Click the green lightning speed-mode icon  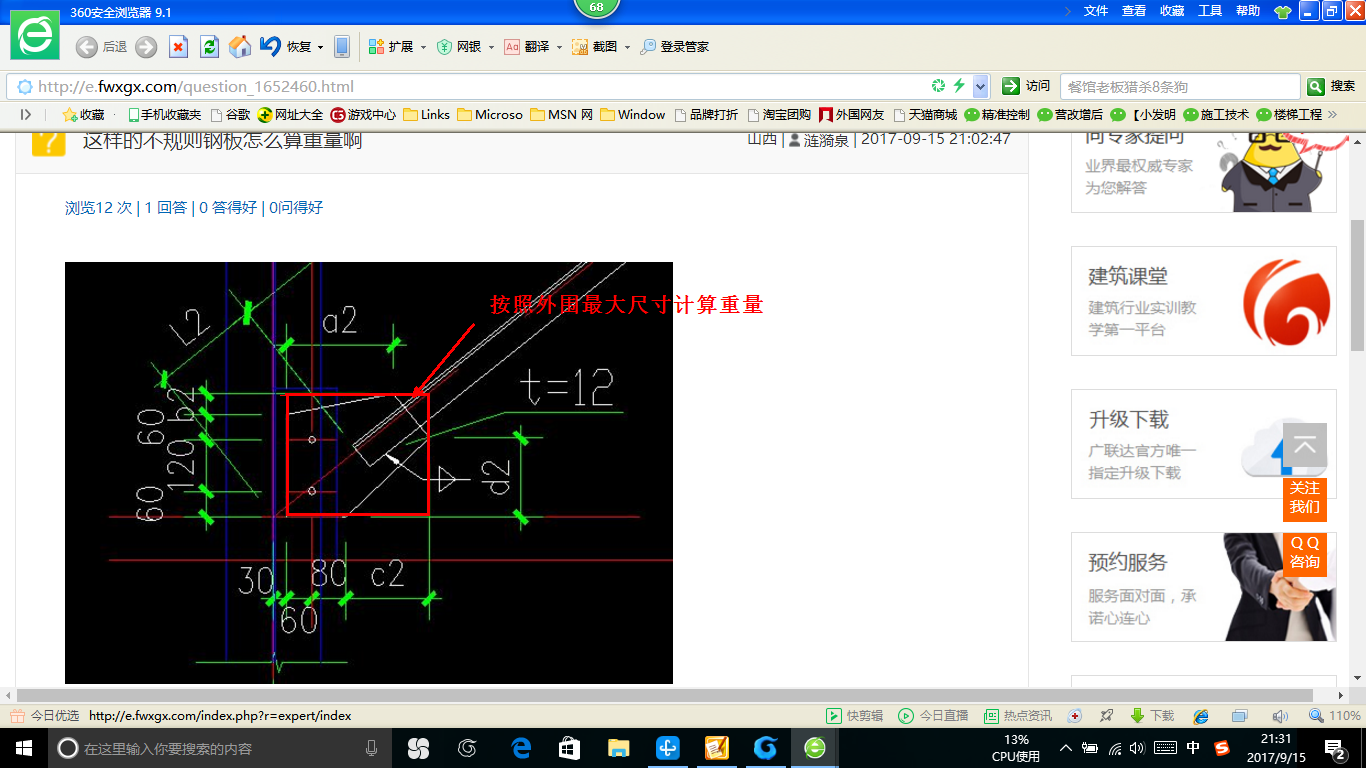(x=959, y=86)
